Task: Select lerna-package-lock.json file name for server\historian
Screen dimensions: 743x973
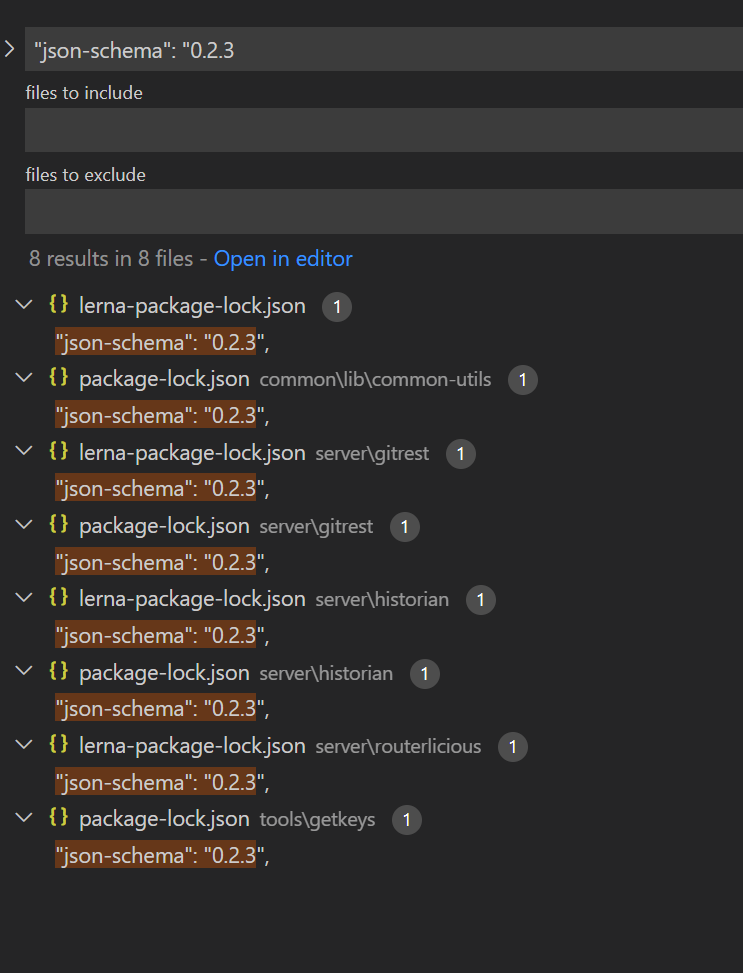Action: [192, 599]
